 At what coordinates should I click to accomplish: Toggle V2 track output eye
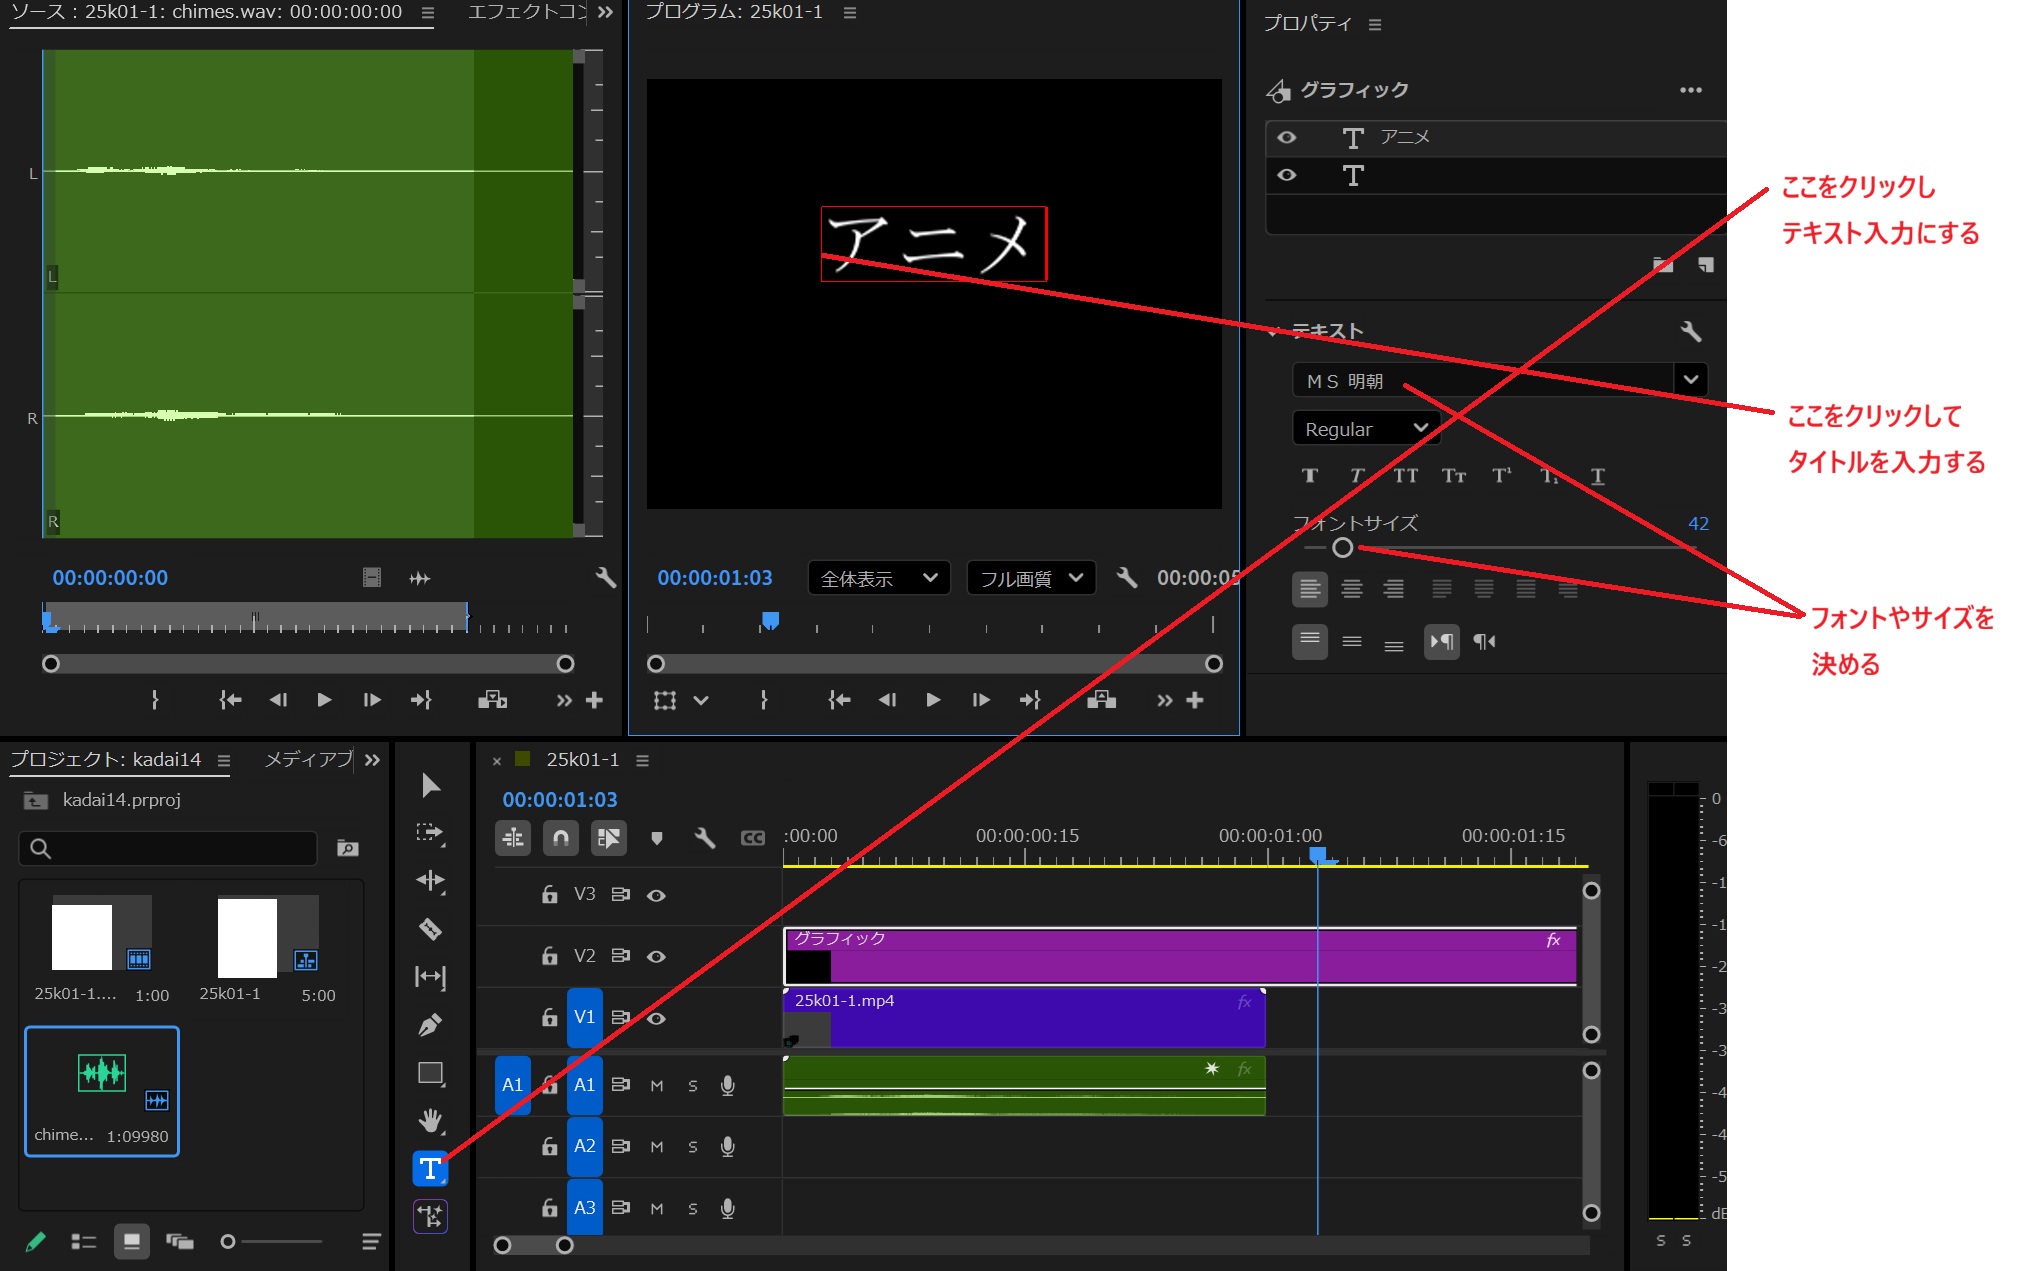[656, 957]
